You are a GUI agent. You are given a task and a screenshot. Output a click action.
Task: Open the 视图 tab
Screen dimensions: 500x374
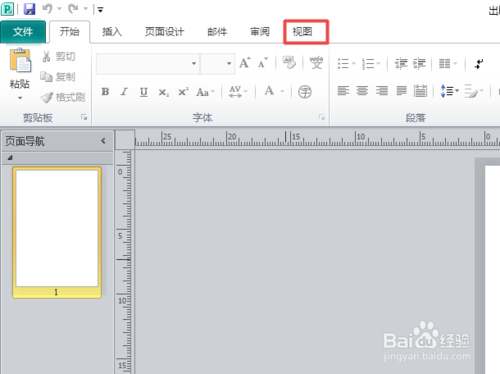pyautogui.click(x=302, y=32)
